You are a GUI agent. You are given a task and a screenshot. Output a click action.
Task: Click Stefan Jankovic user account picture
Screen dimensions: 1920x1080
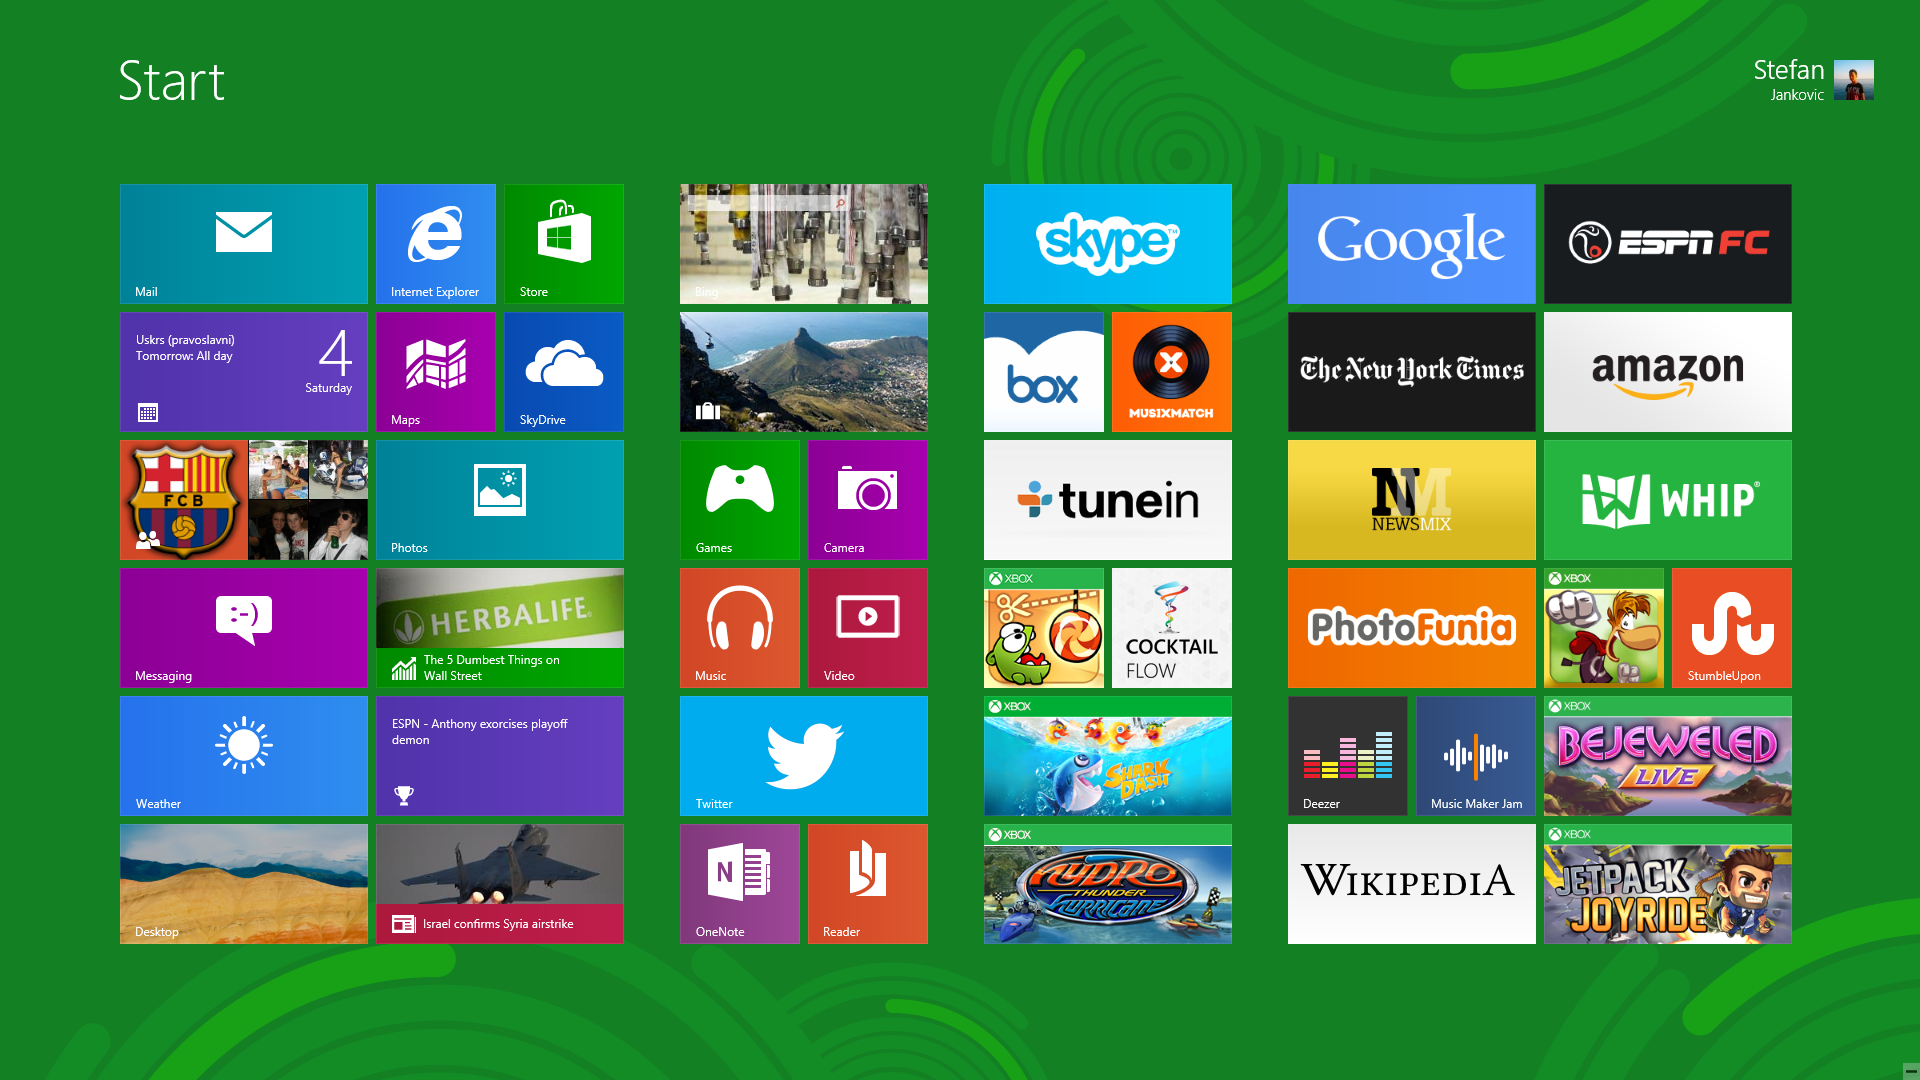pyautogui.click(x=1853, y=80)
